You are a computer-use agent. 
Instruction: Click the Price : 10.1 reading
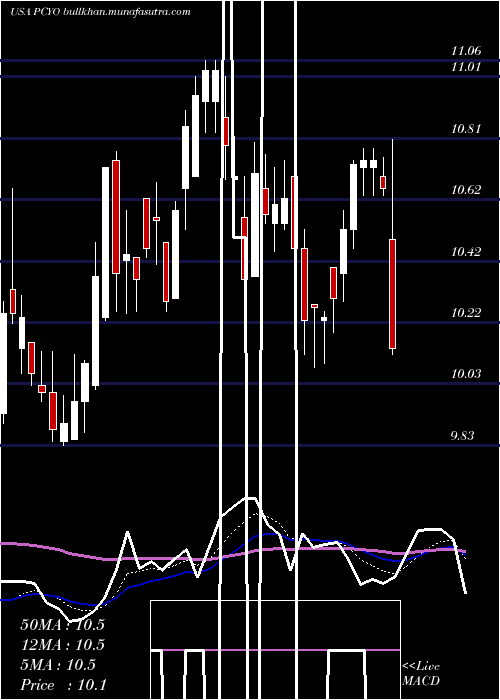[63, 685]
